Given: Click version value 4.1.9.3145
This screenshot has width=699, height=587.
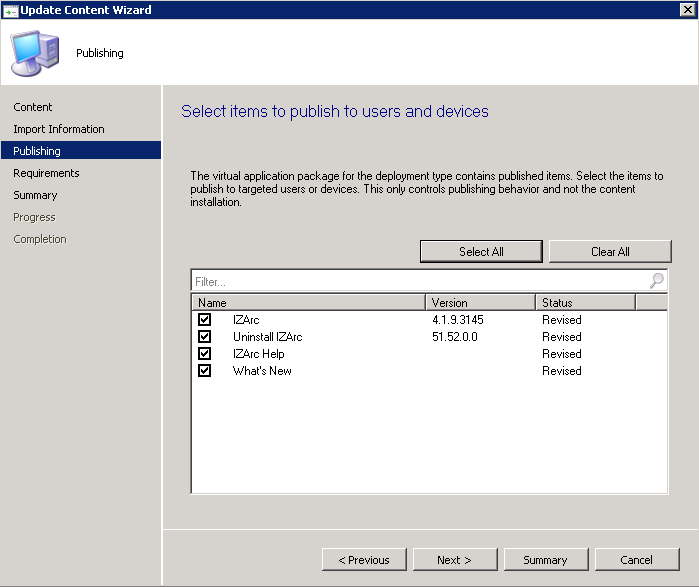Looking at the screenshot, I should (x=458, y=320).
